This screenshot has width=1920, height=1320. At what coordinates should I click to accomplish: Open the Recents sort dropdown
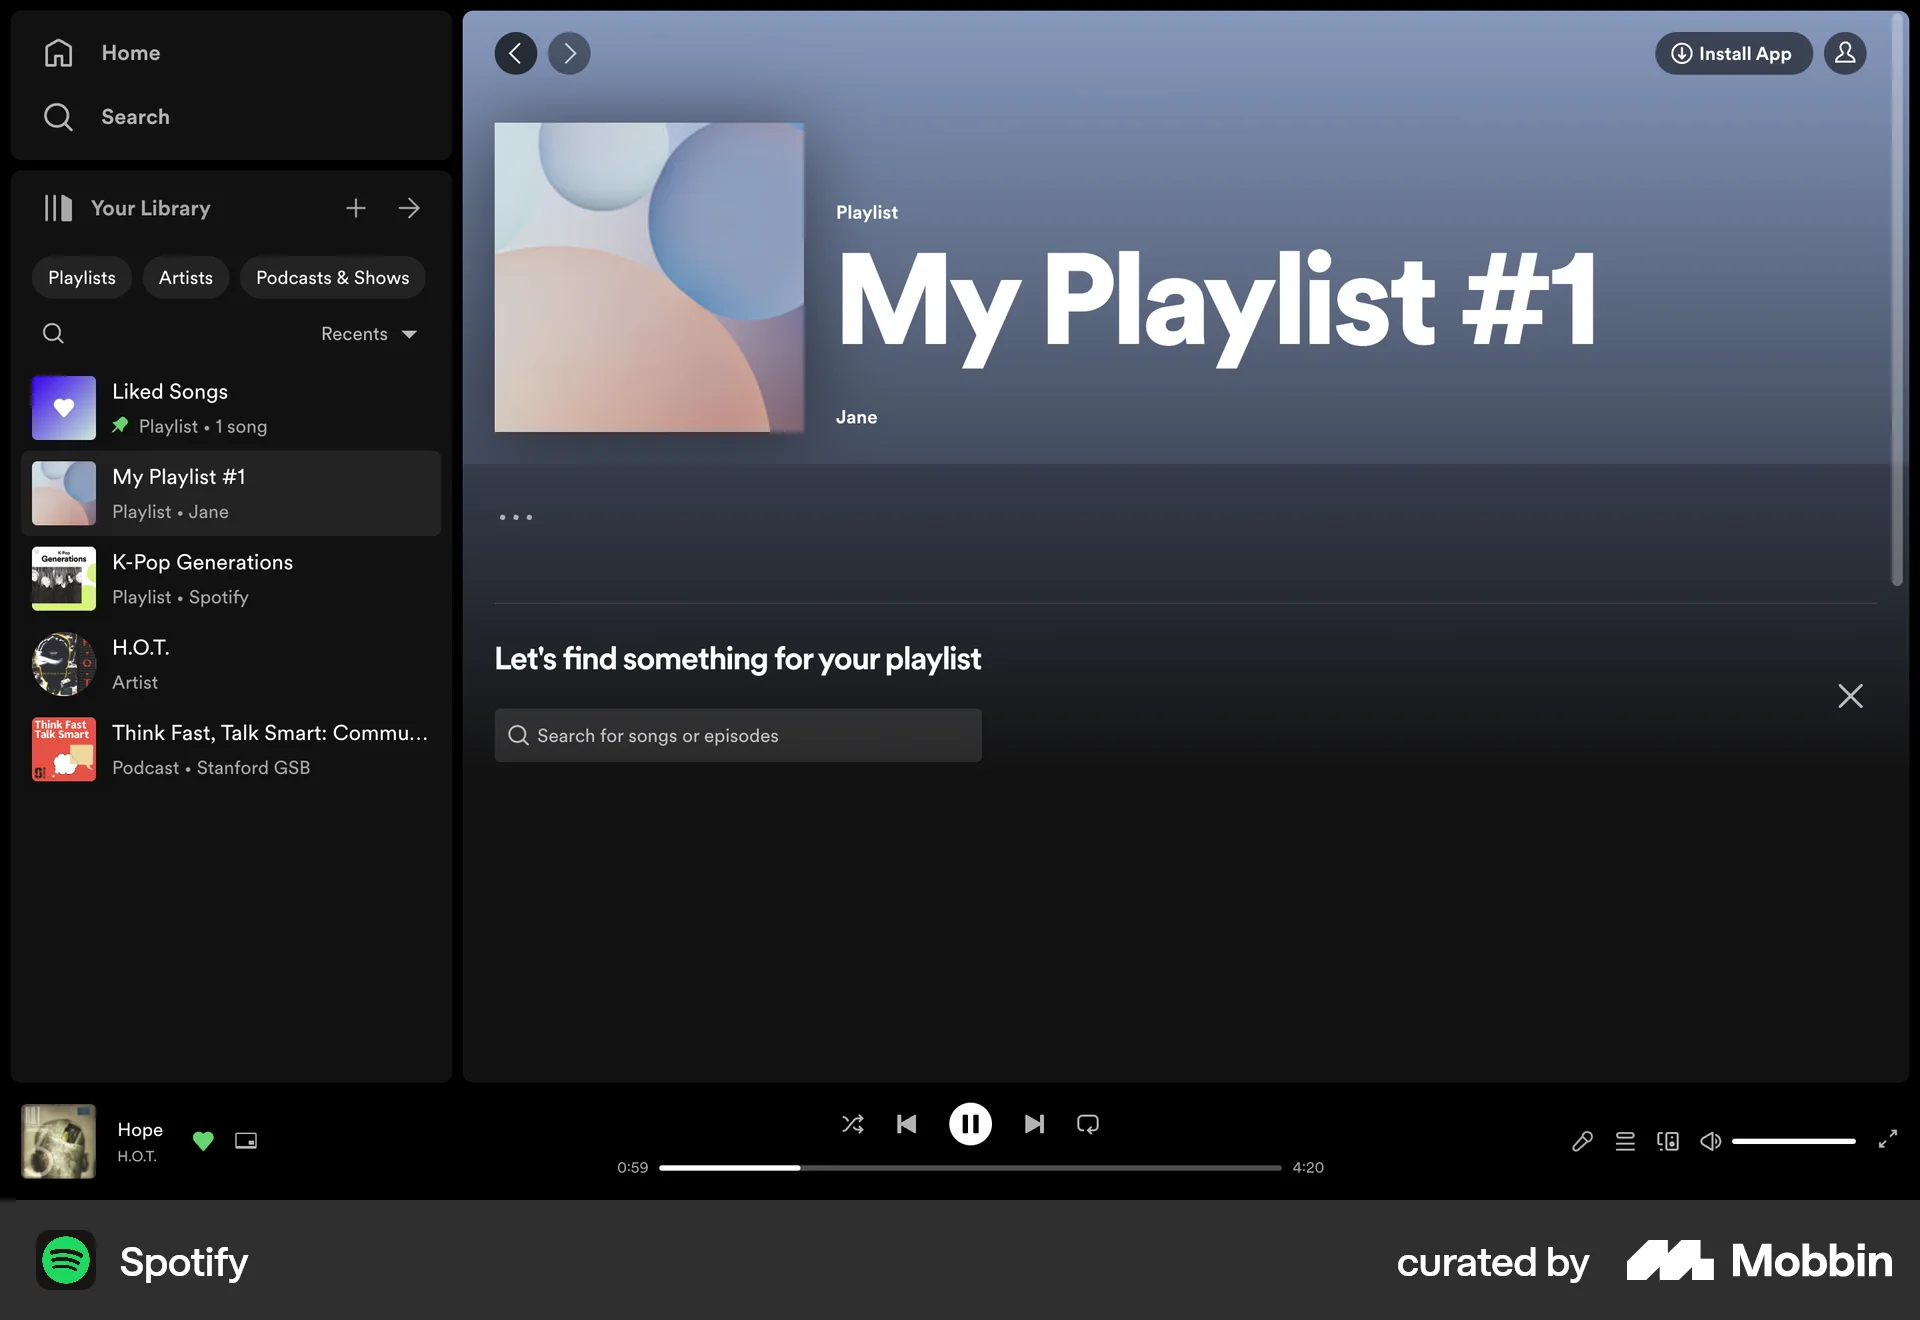[367, 334]
